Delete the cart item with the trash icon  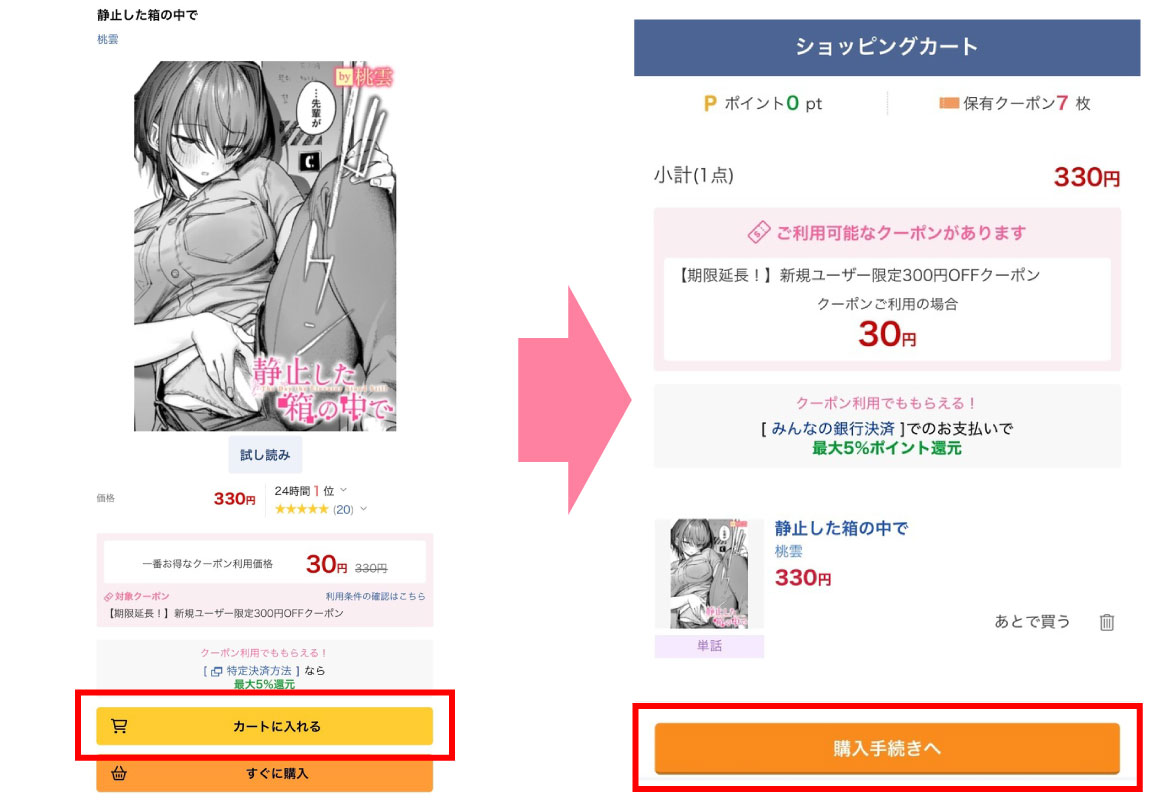[1107, 622]
